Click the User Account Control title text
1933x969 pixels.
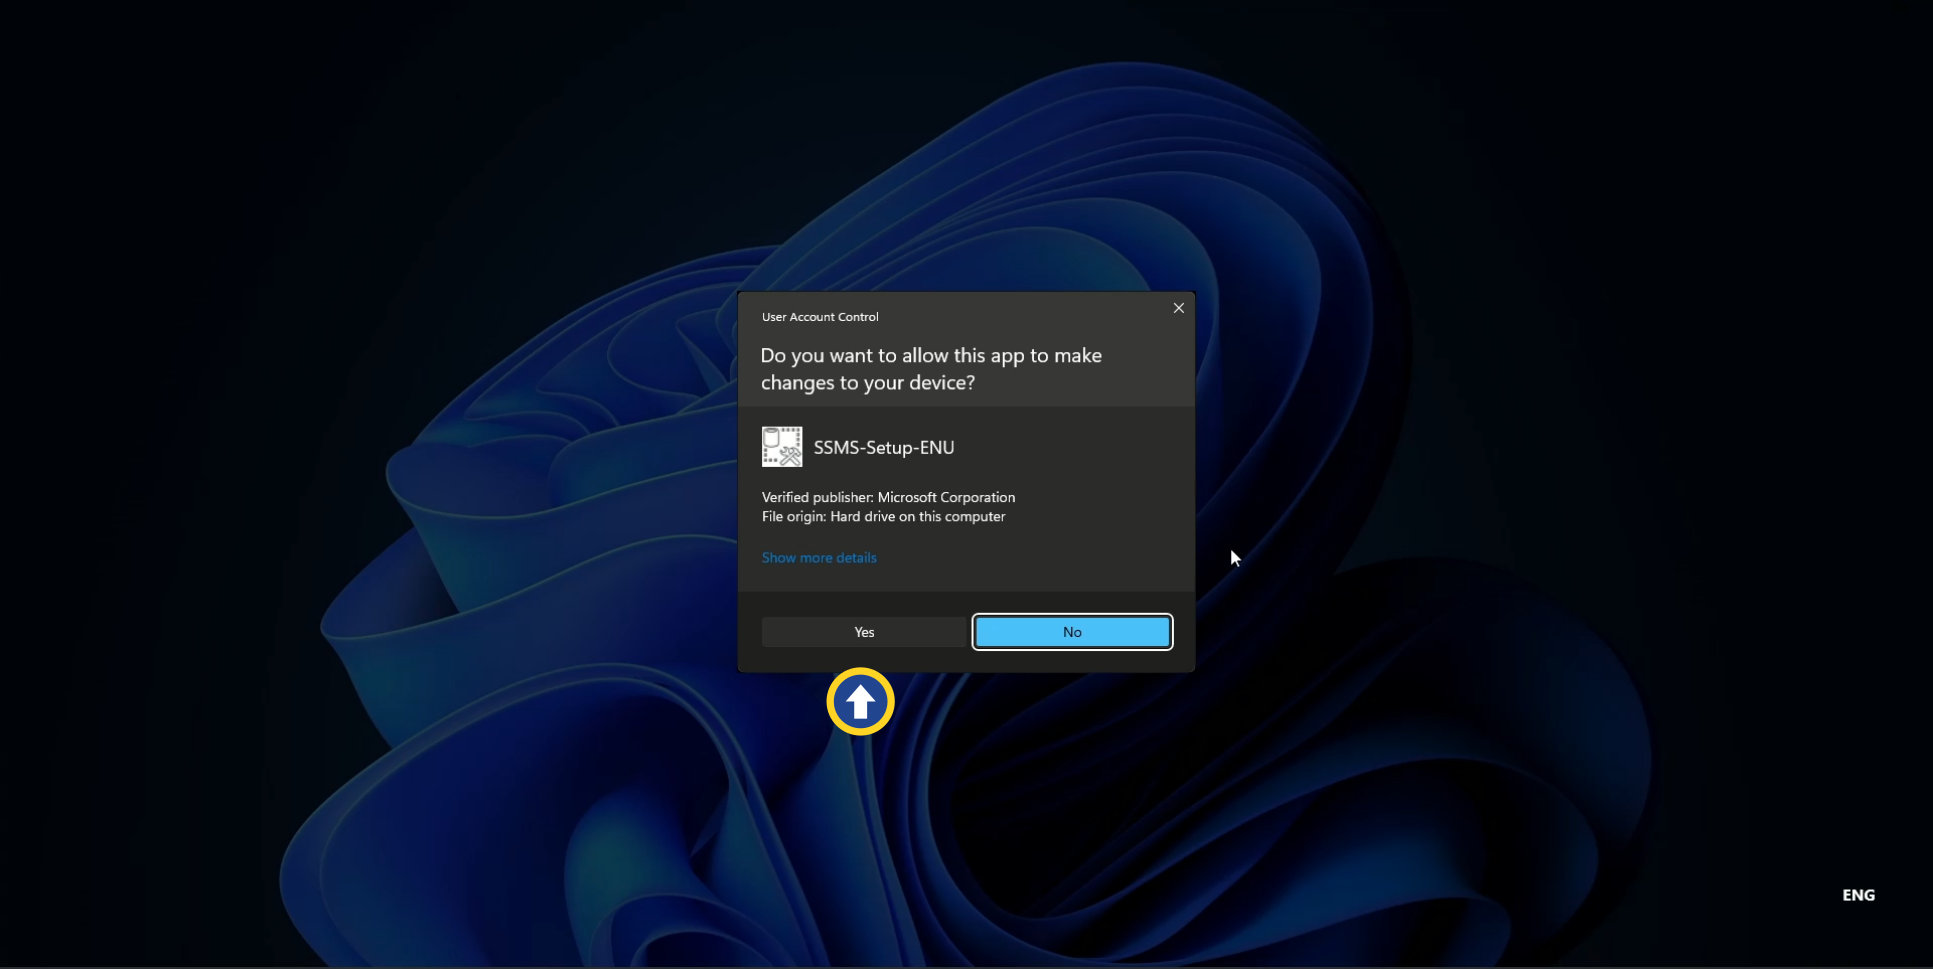(820, 317)
